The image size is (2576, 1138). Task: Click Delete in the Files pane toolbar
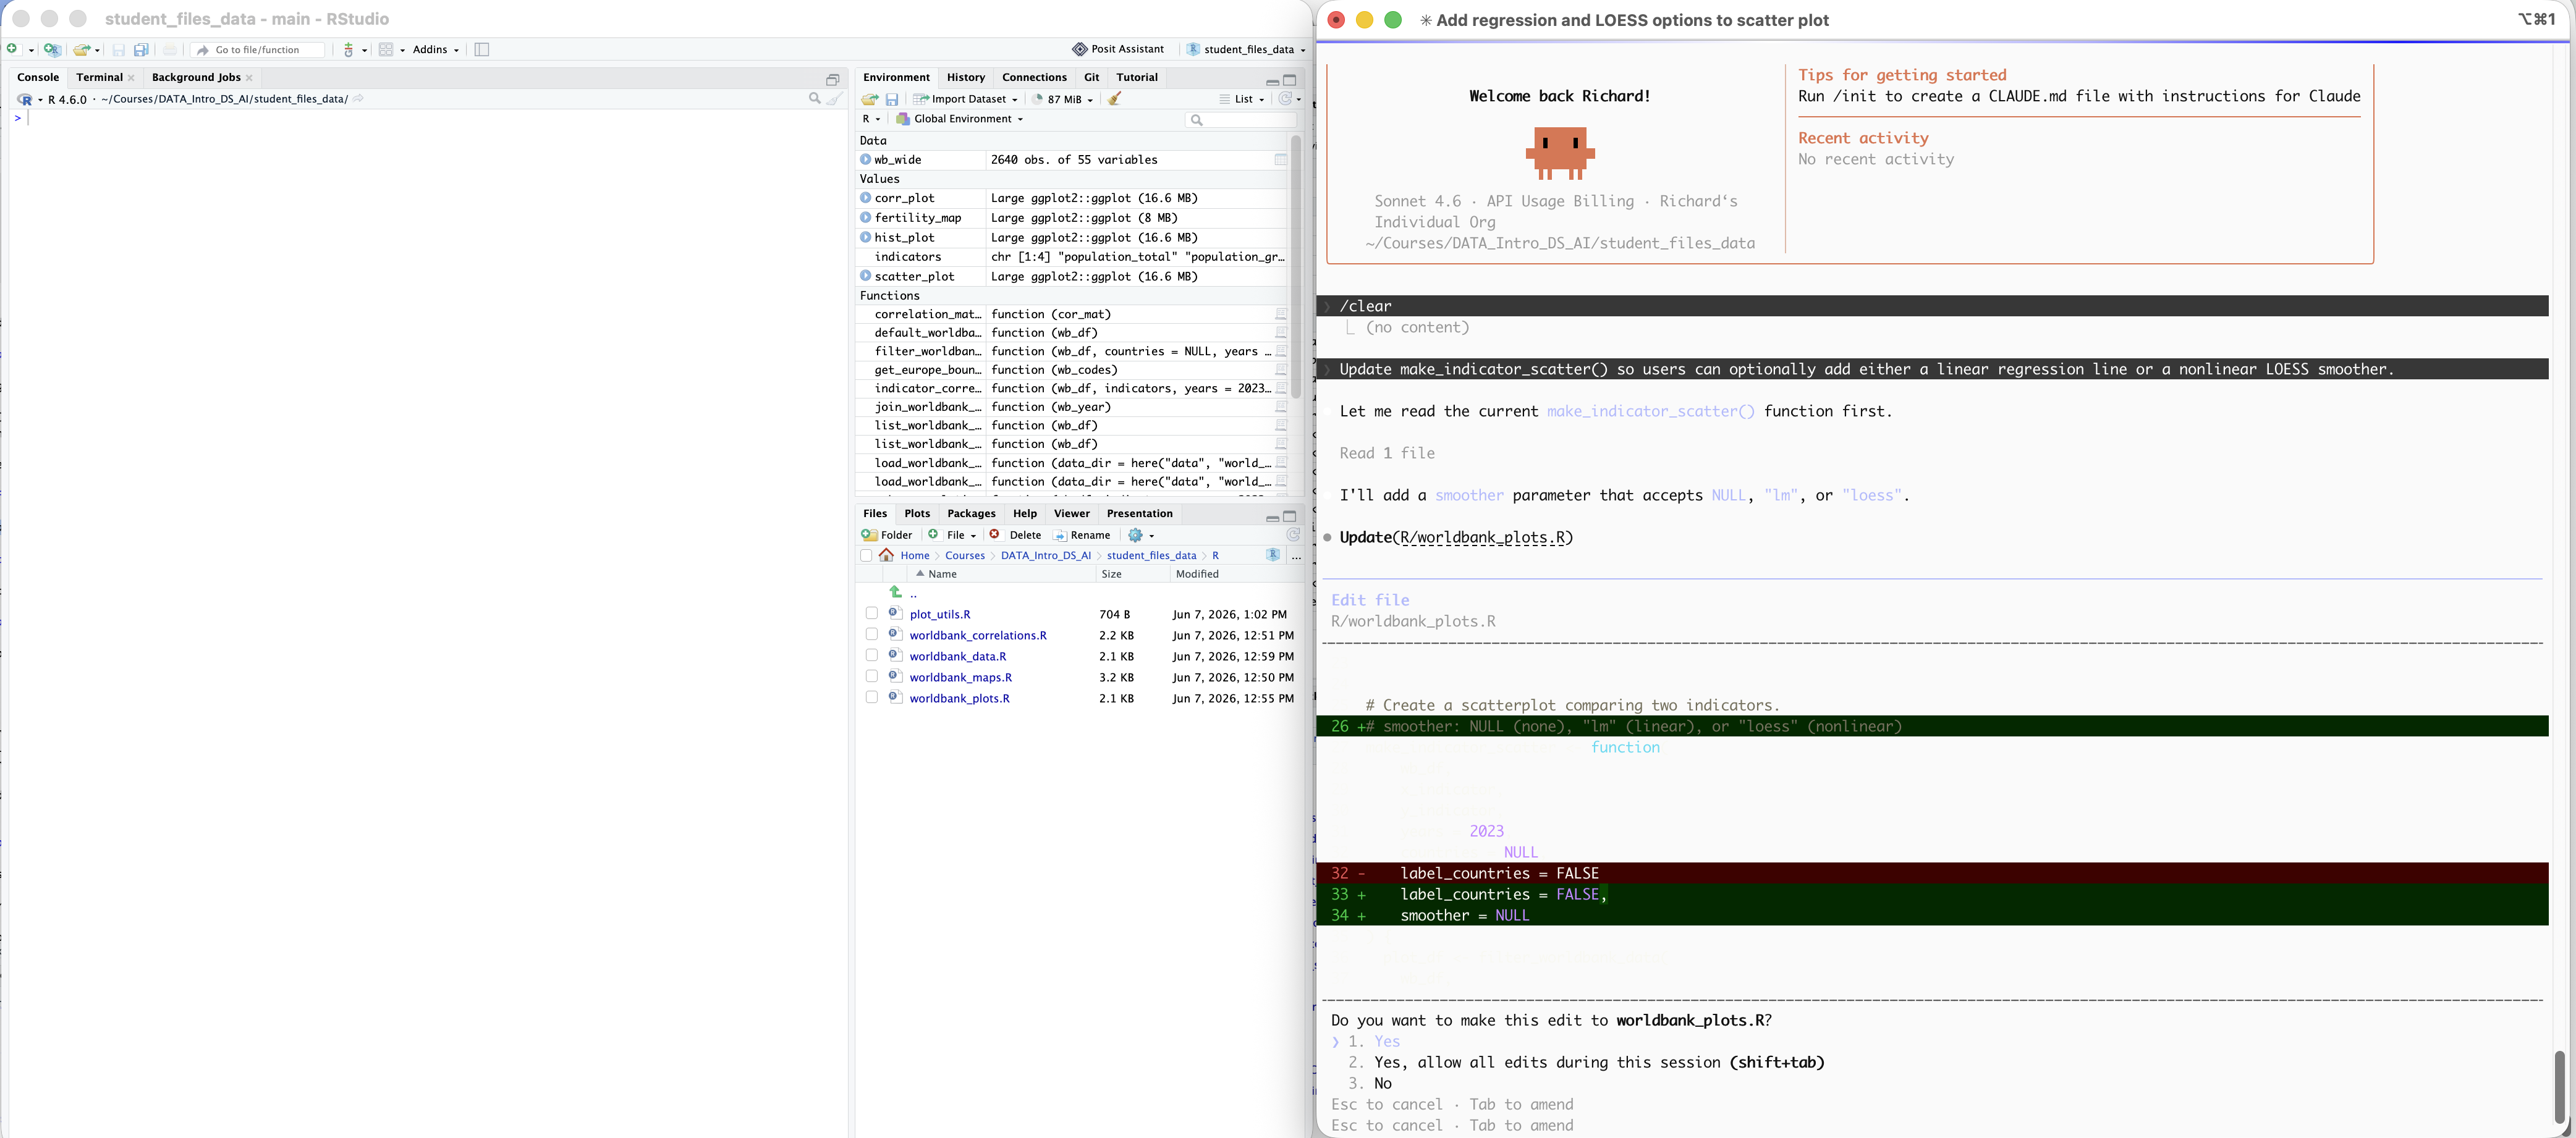(1015, 535)
